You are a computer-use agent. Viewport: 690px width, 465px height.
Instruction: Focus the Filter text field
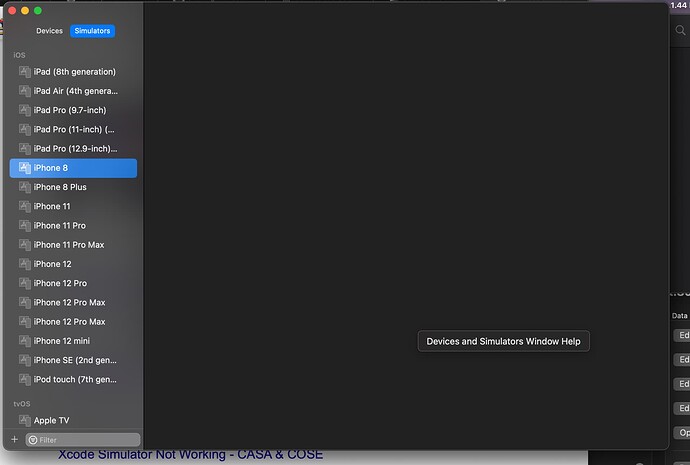(x=83, y=440)
